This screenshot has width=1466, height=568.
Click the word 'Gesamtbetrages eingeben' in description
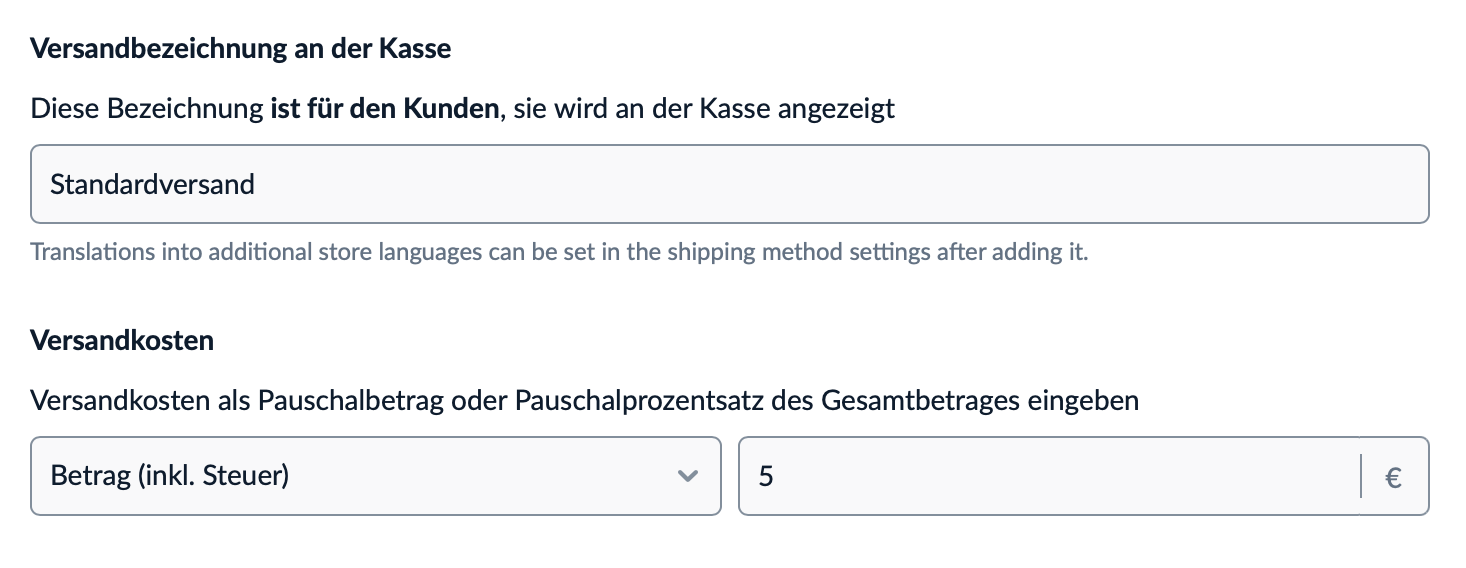point(980,401)
